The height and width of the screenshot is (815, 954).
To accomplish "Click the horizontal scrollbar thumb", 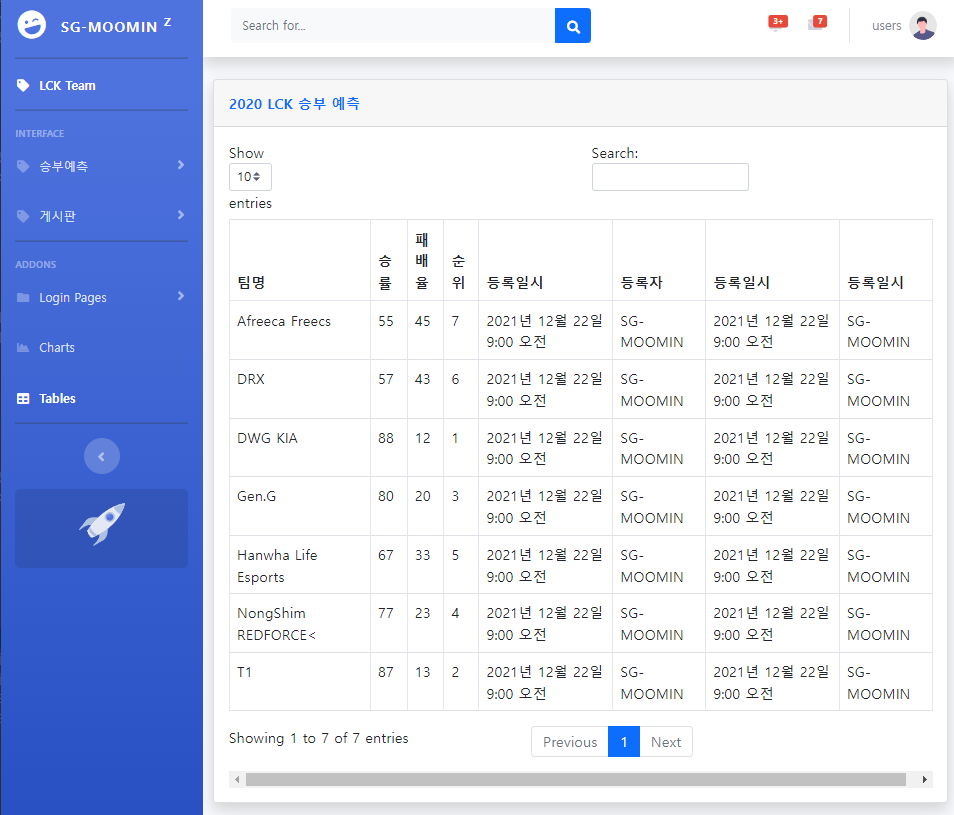I will click(x=576, y=780).
